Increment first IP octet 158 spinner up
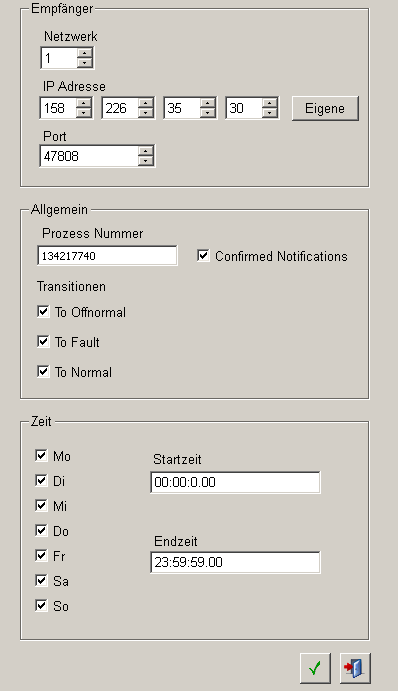This screenshot has width=398, height=691. point(84,104)
